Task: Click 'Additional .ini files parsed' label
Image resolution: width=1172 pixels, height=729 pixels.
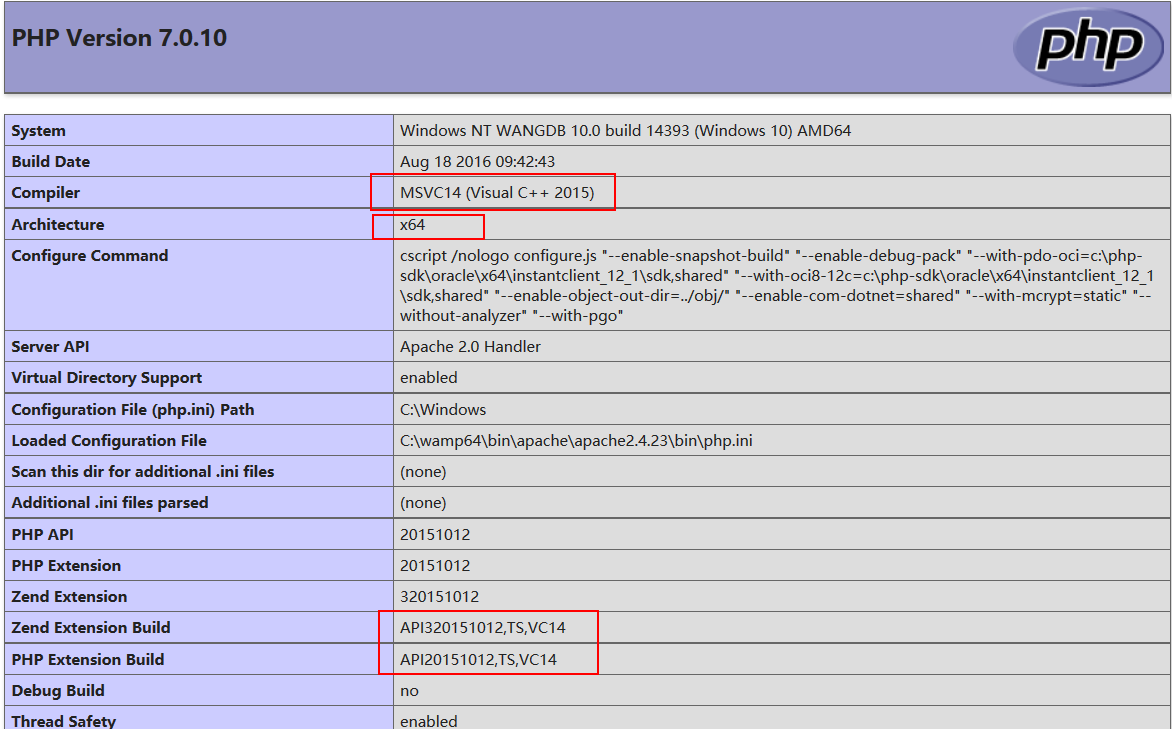Action: (x=110, y=503)
